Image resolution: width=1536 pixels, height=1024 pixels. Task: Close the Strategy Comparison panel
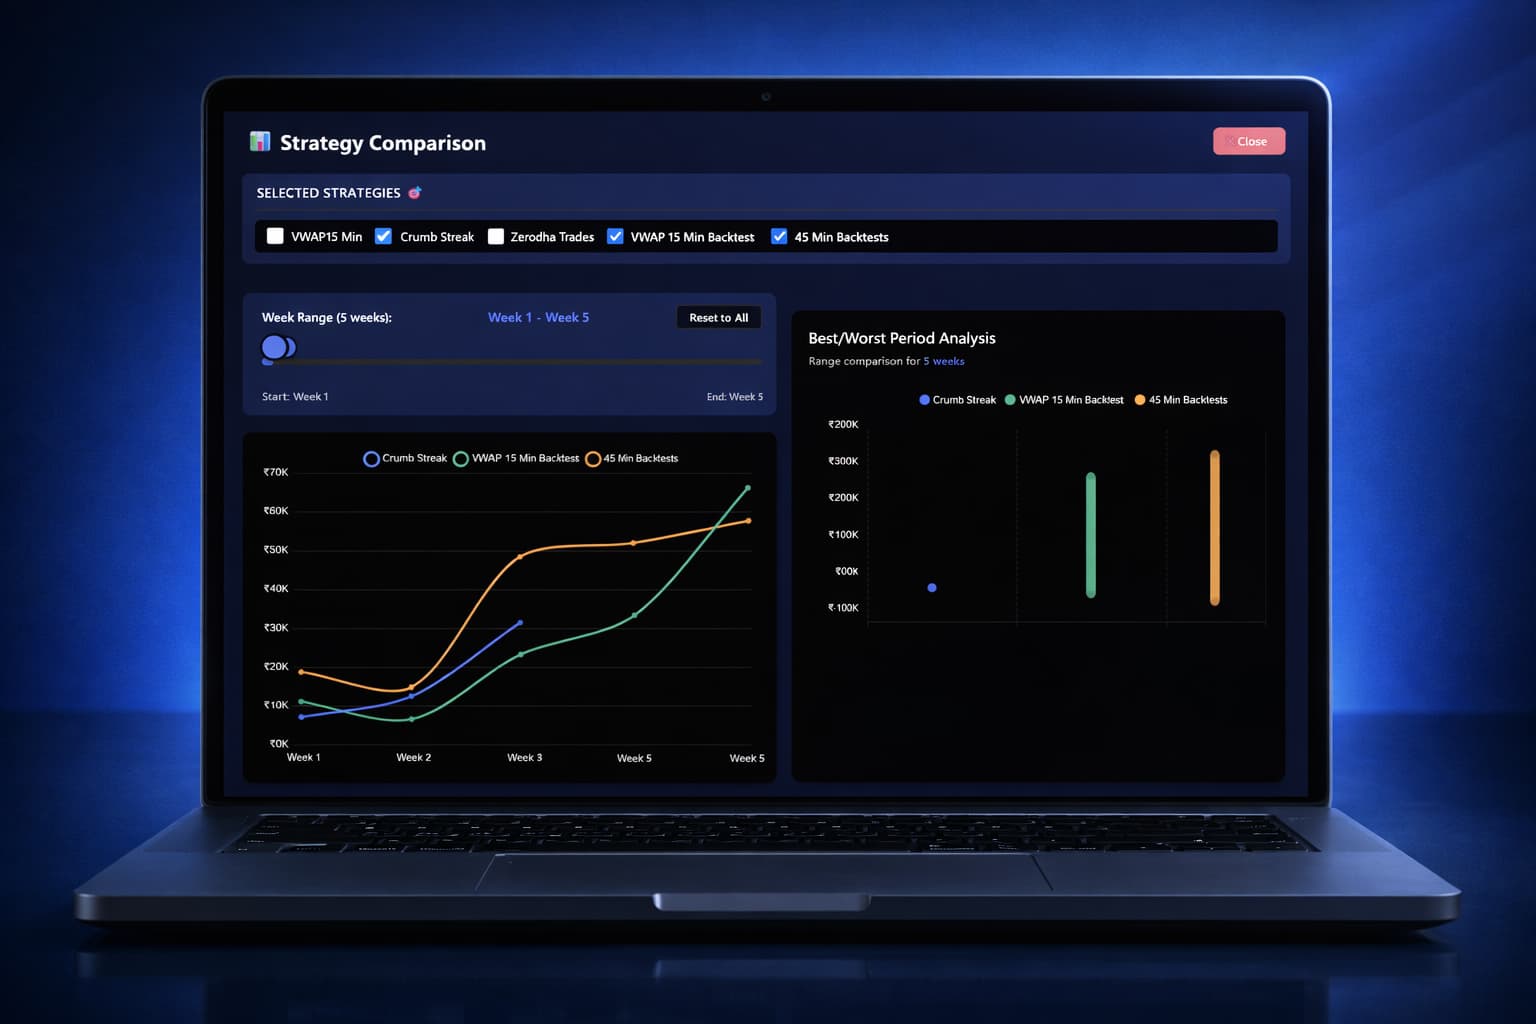pos(1248,141)
